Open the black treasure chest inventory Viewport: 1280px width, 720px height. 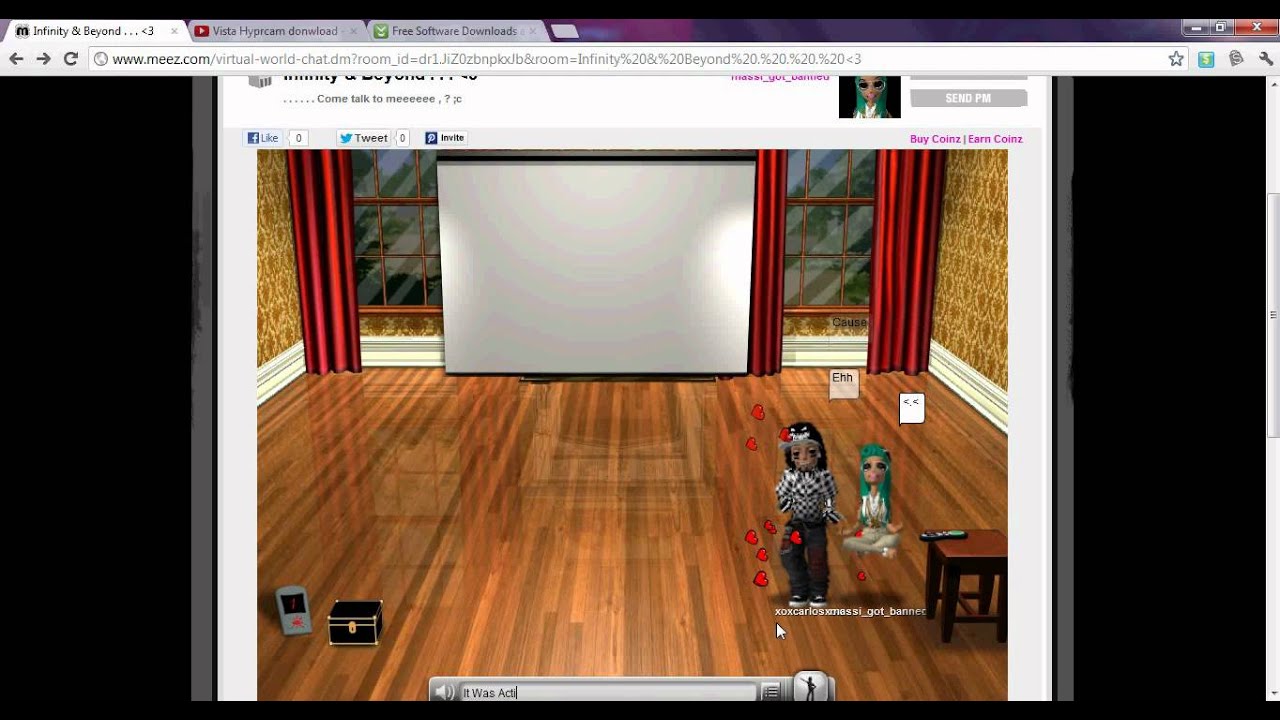tap(355, 622)
